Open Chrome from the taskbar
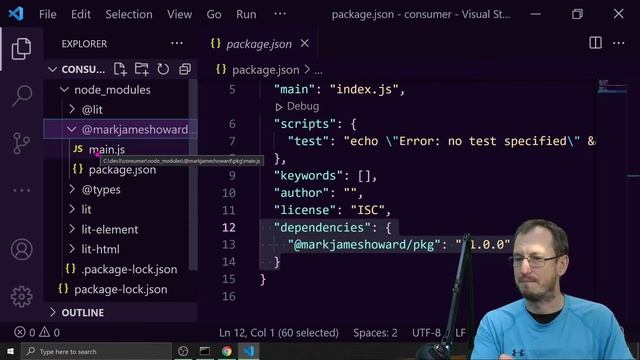 (227, 351)
